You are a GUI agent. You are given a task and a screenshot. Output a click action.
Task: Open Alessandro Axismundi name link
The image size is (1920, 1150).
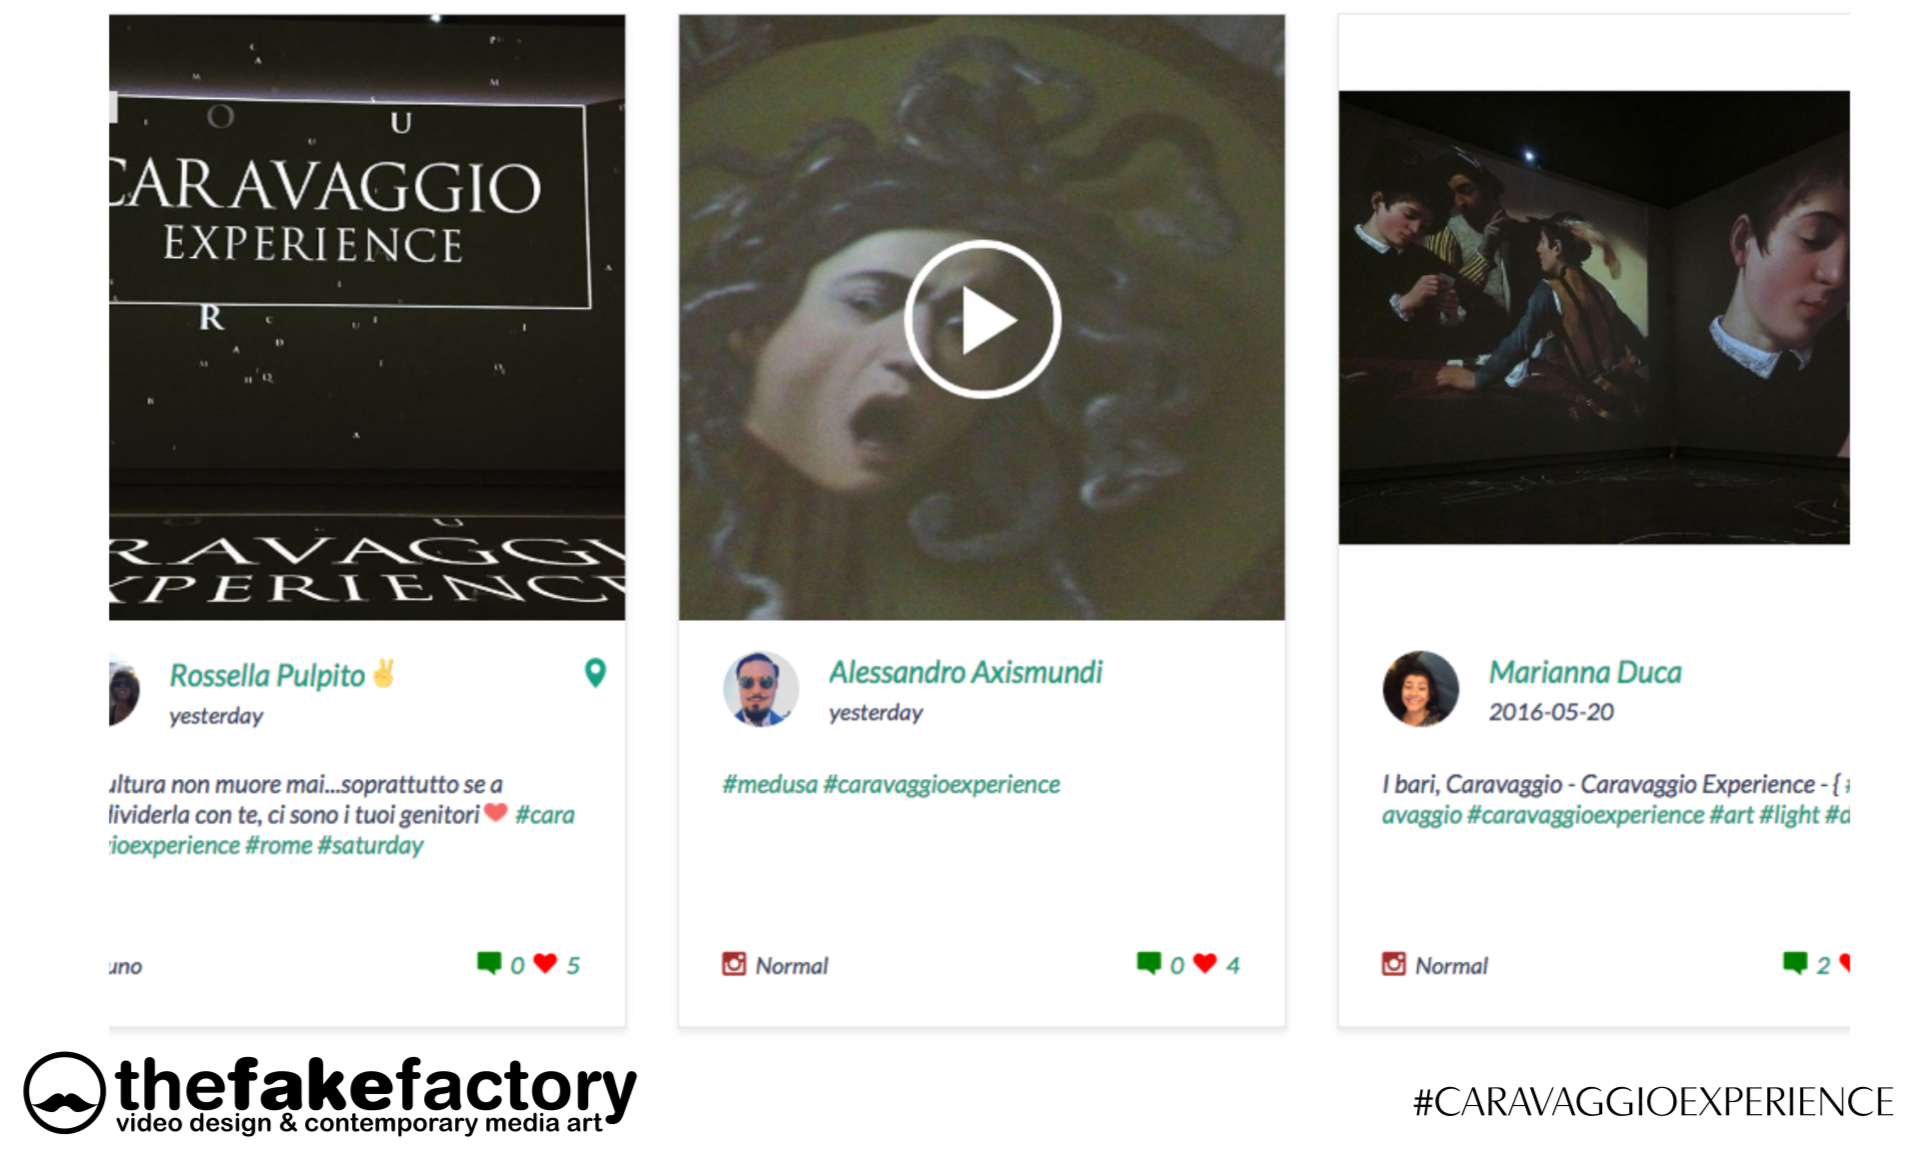pyautogui.click(x=965, y=672)
